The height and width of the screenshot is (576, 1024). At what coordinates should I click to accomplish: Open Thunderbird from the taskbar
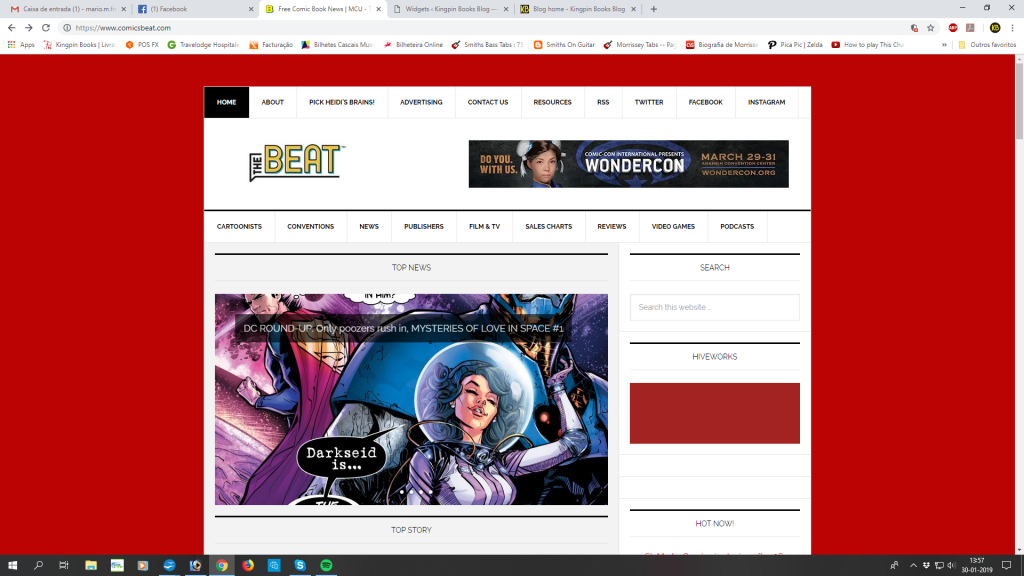[169, 565]
